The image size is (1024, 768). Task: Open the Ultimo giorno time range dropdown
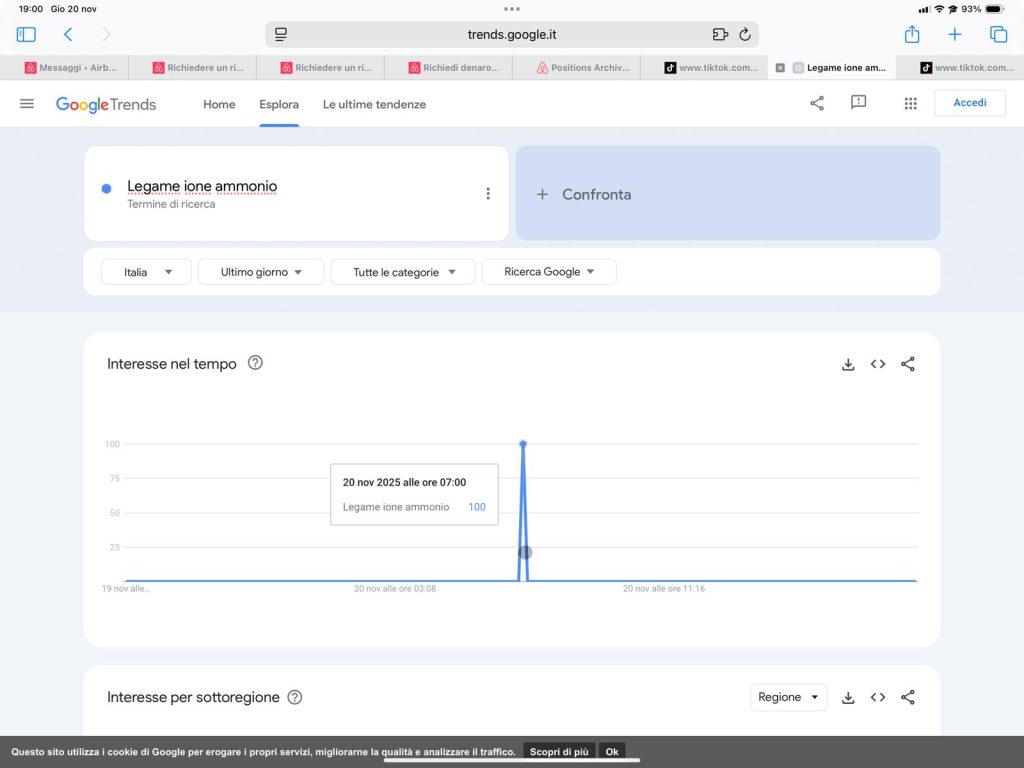tap(261, 272)
